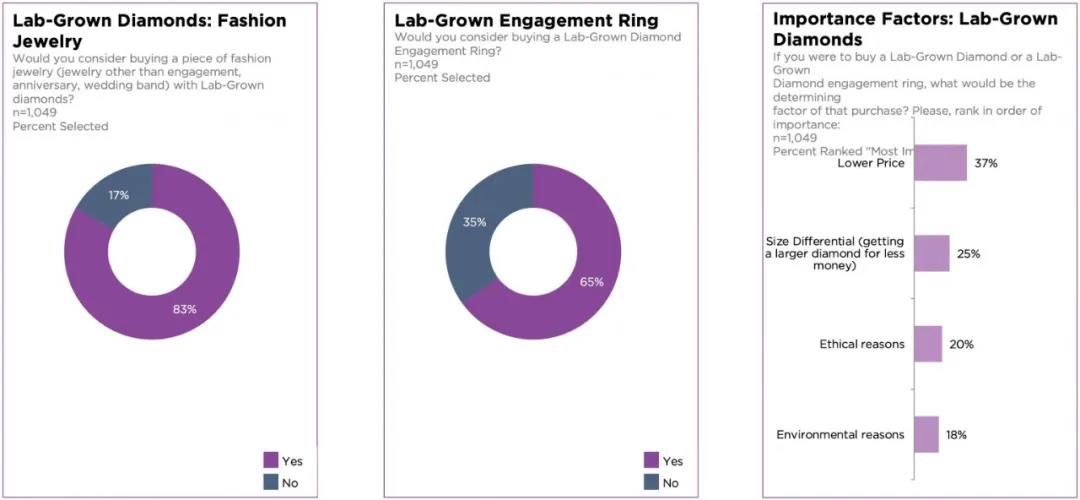Click the Yes legend text in Engagement Ring chart
Screen dimensions: 1080x500
point(673,461)
